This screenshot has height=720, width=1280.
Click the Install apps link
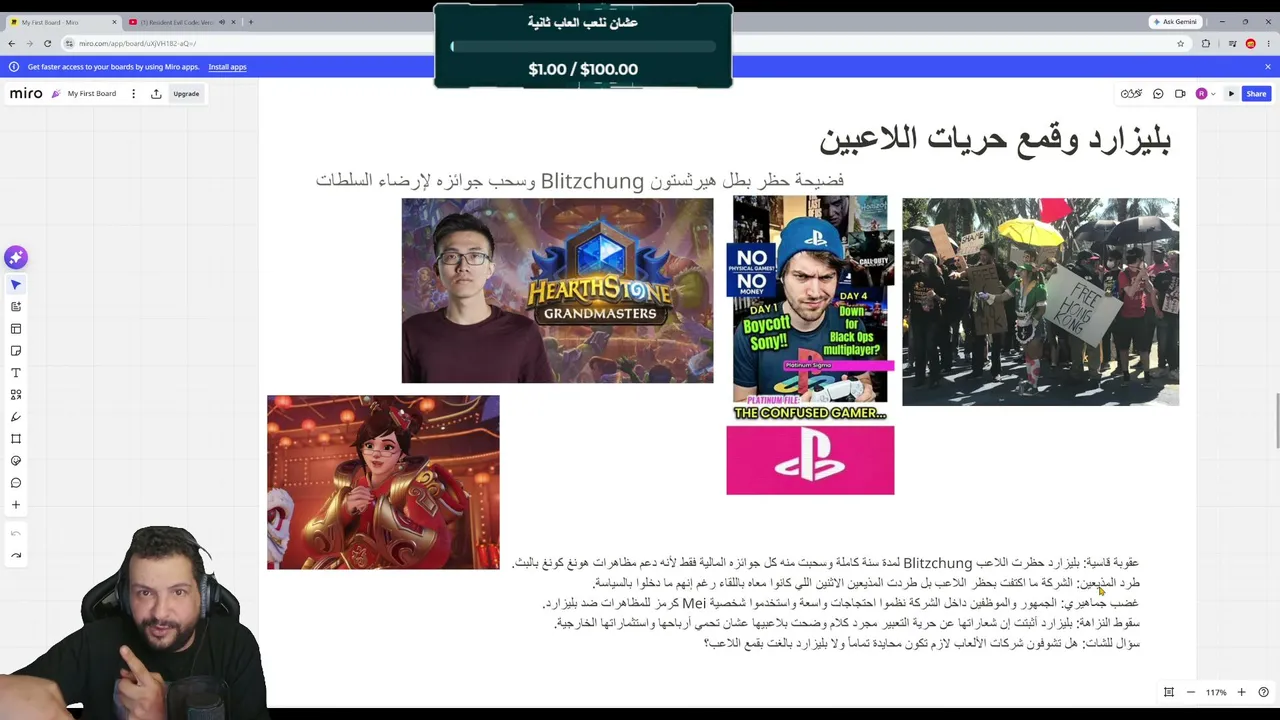(x=227, y=67)
